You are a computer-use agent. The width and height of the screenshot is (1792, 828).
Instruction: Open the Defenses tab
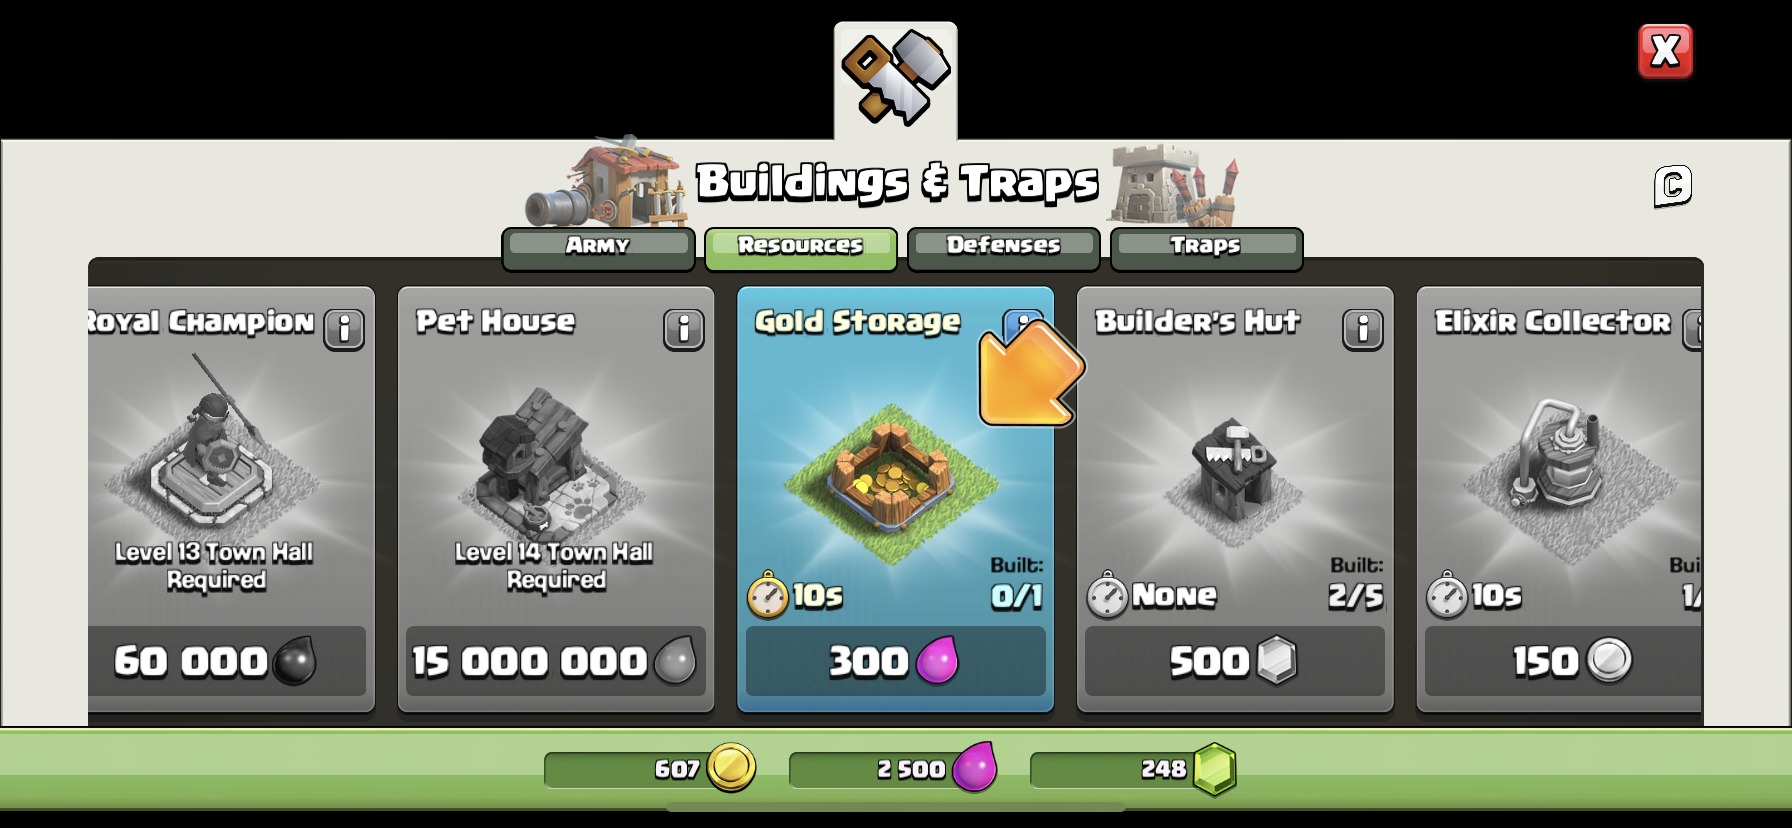coord(1003,248)
